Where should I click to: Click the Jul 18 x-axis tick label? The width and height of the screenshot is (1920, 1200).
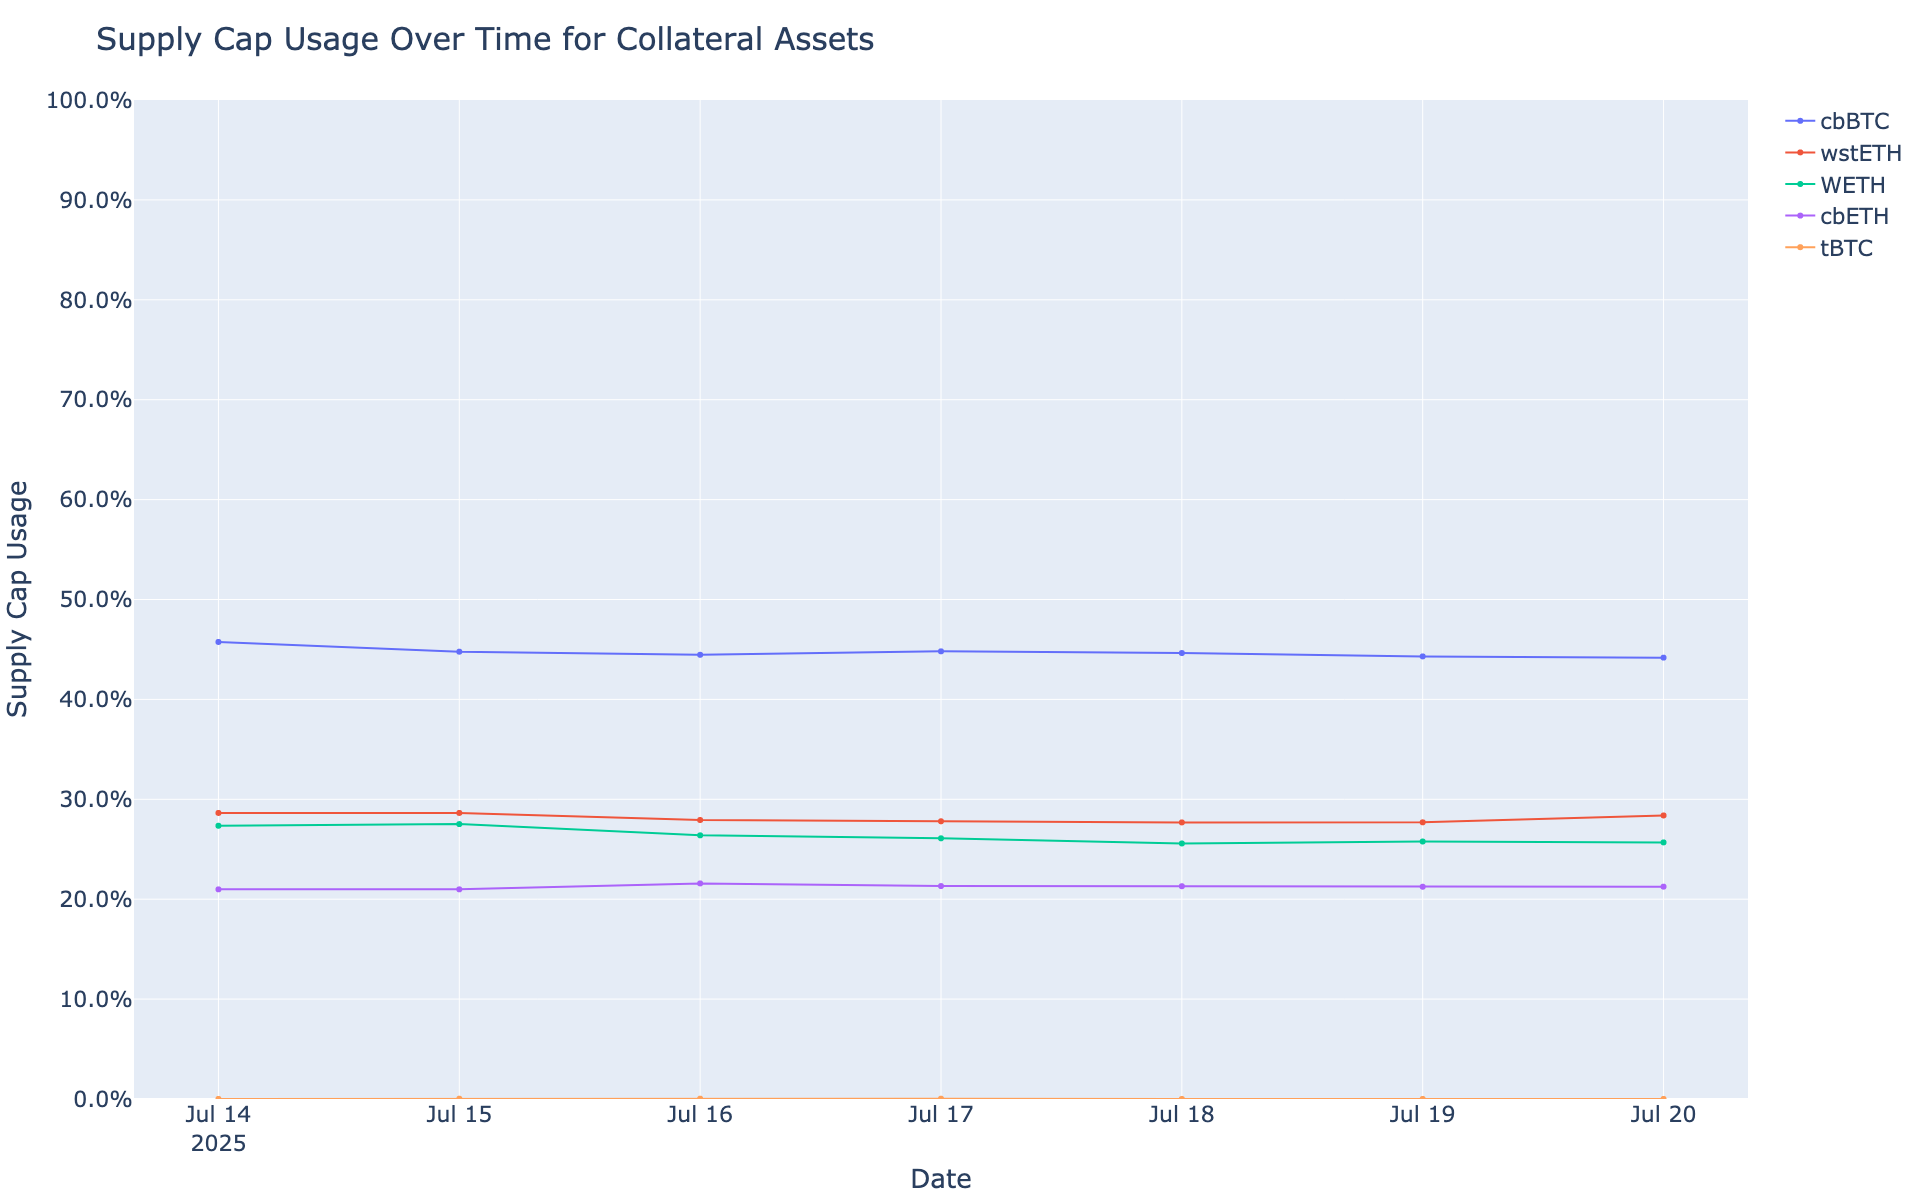pyautogui.click(x=1182, y=1115)
